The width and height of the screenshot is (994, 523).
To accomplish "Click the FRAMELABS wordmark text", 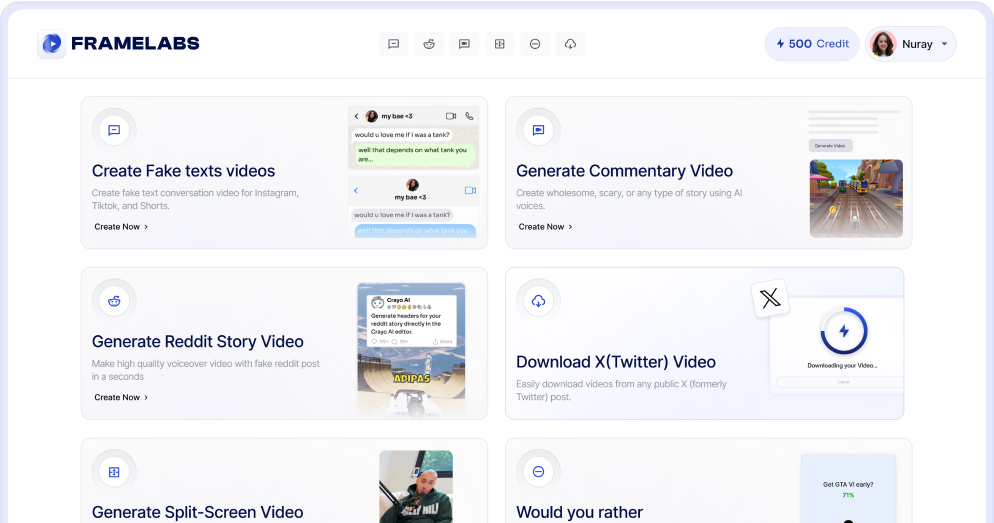I will click(x=135, y=44).
